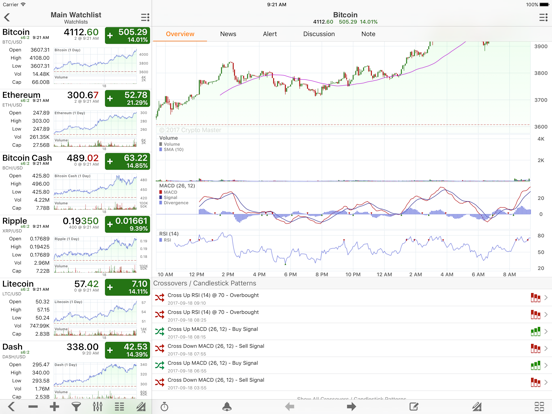Expand Cross Up MACD 06:55 row chevron
Viewport: 552px width, 414px height.
(x=546, y=365)
